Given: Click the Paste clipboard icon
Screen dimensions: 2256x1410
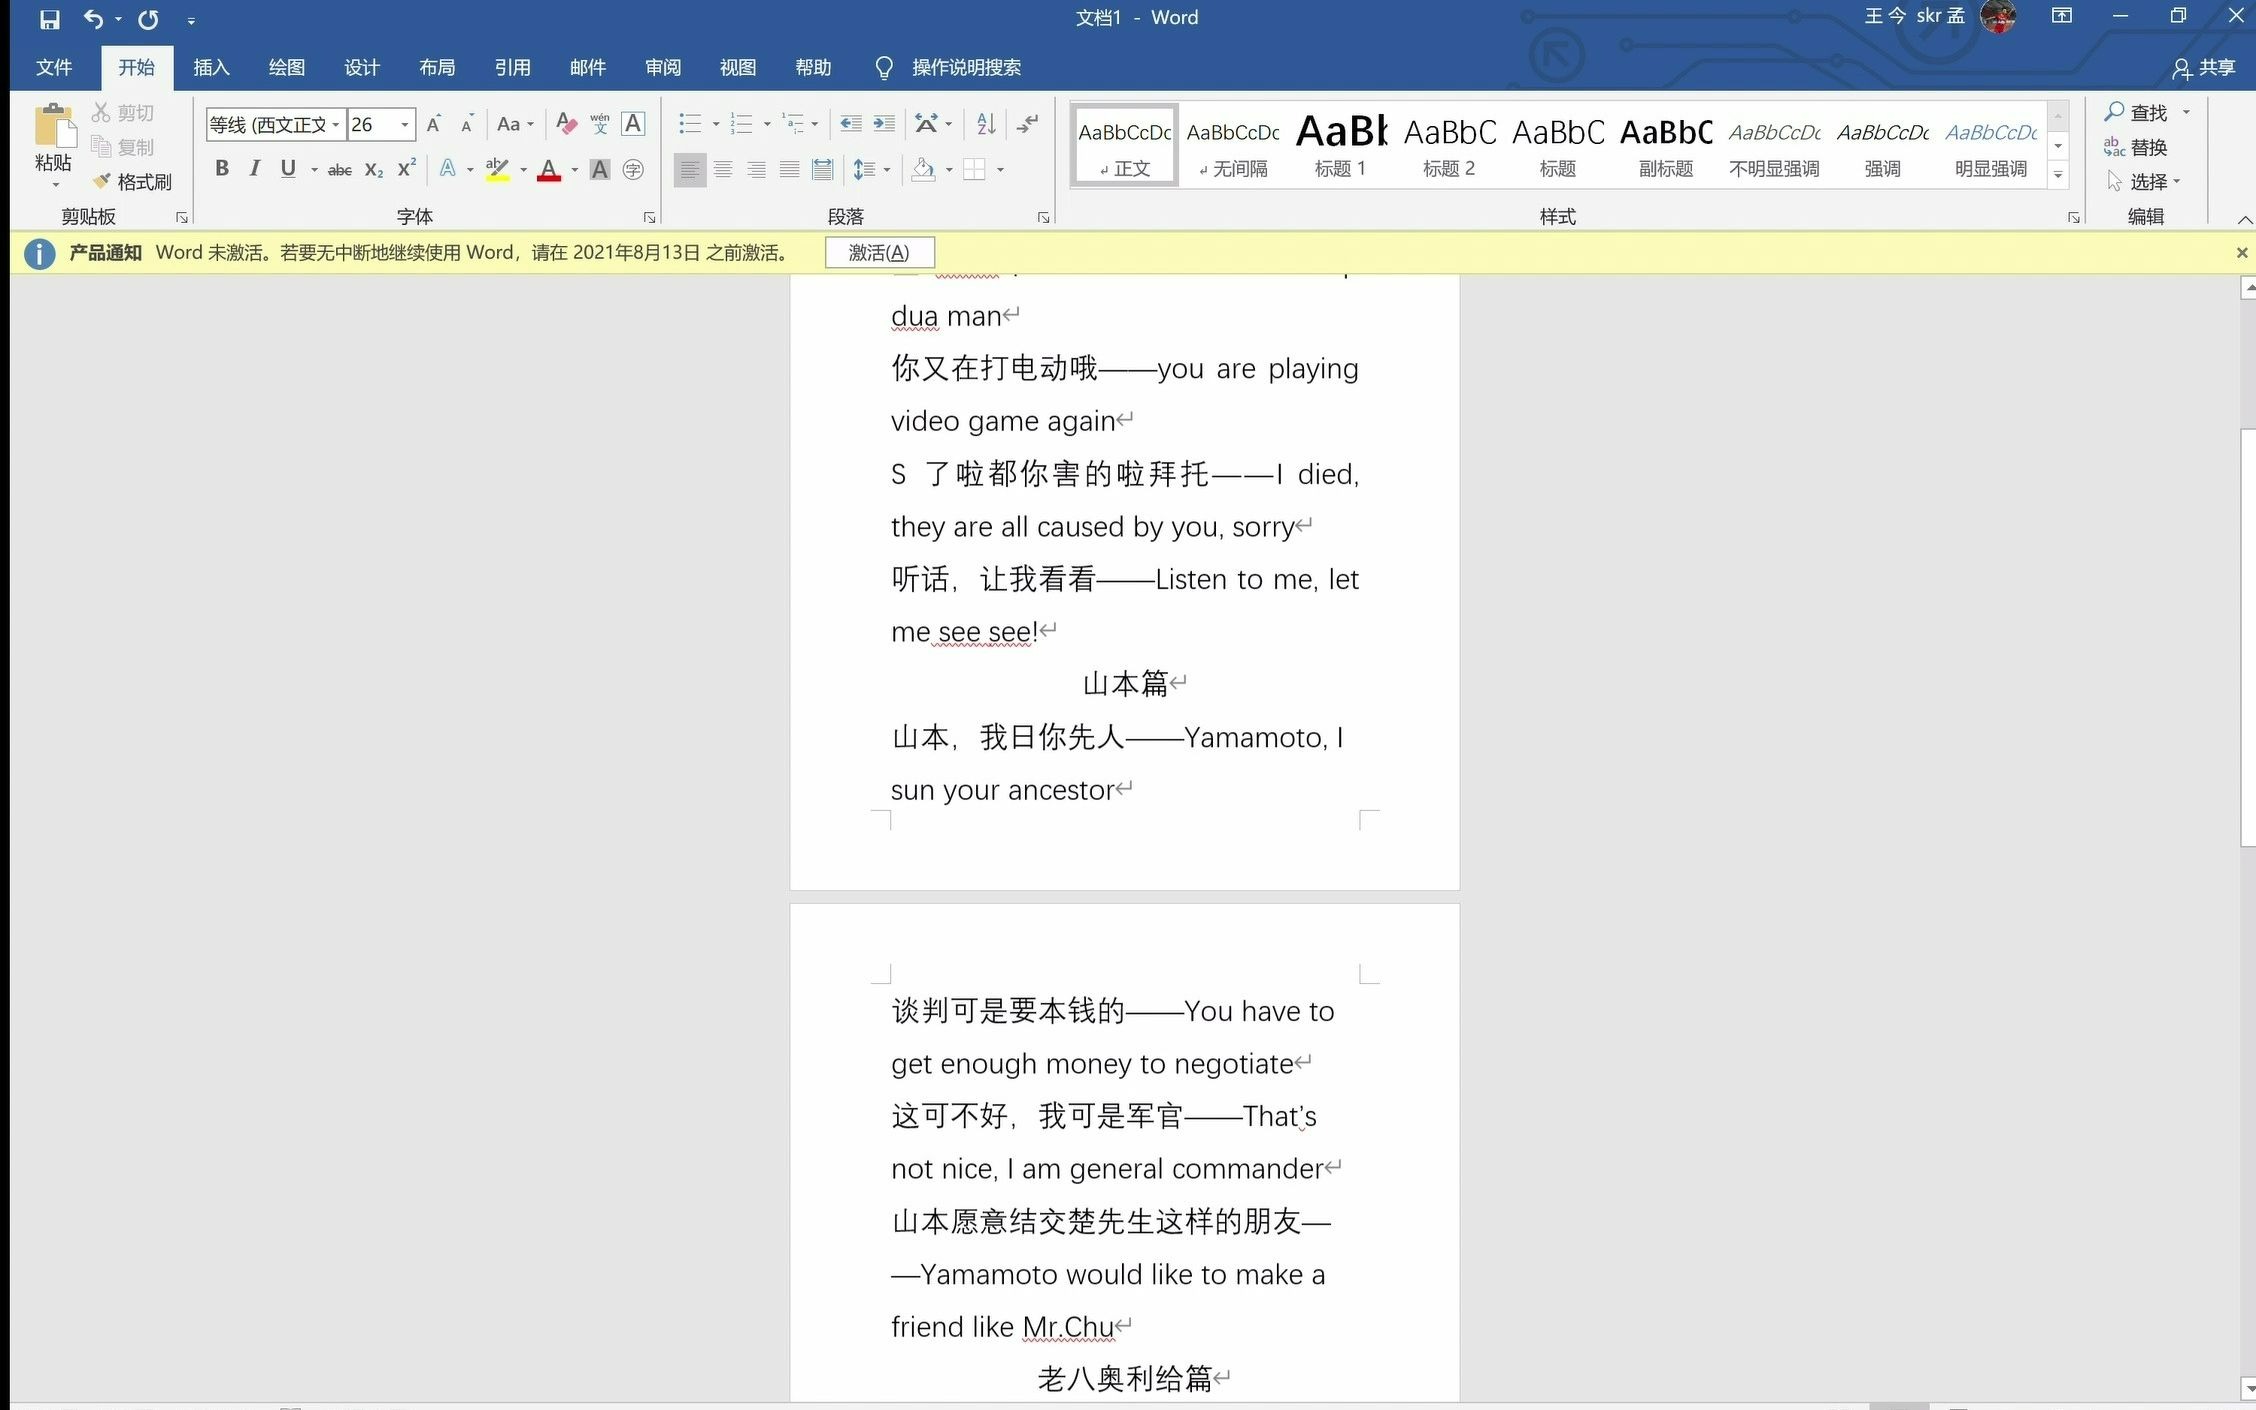Looking at the screenshot, I should (x=54, y=128).
